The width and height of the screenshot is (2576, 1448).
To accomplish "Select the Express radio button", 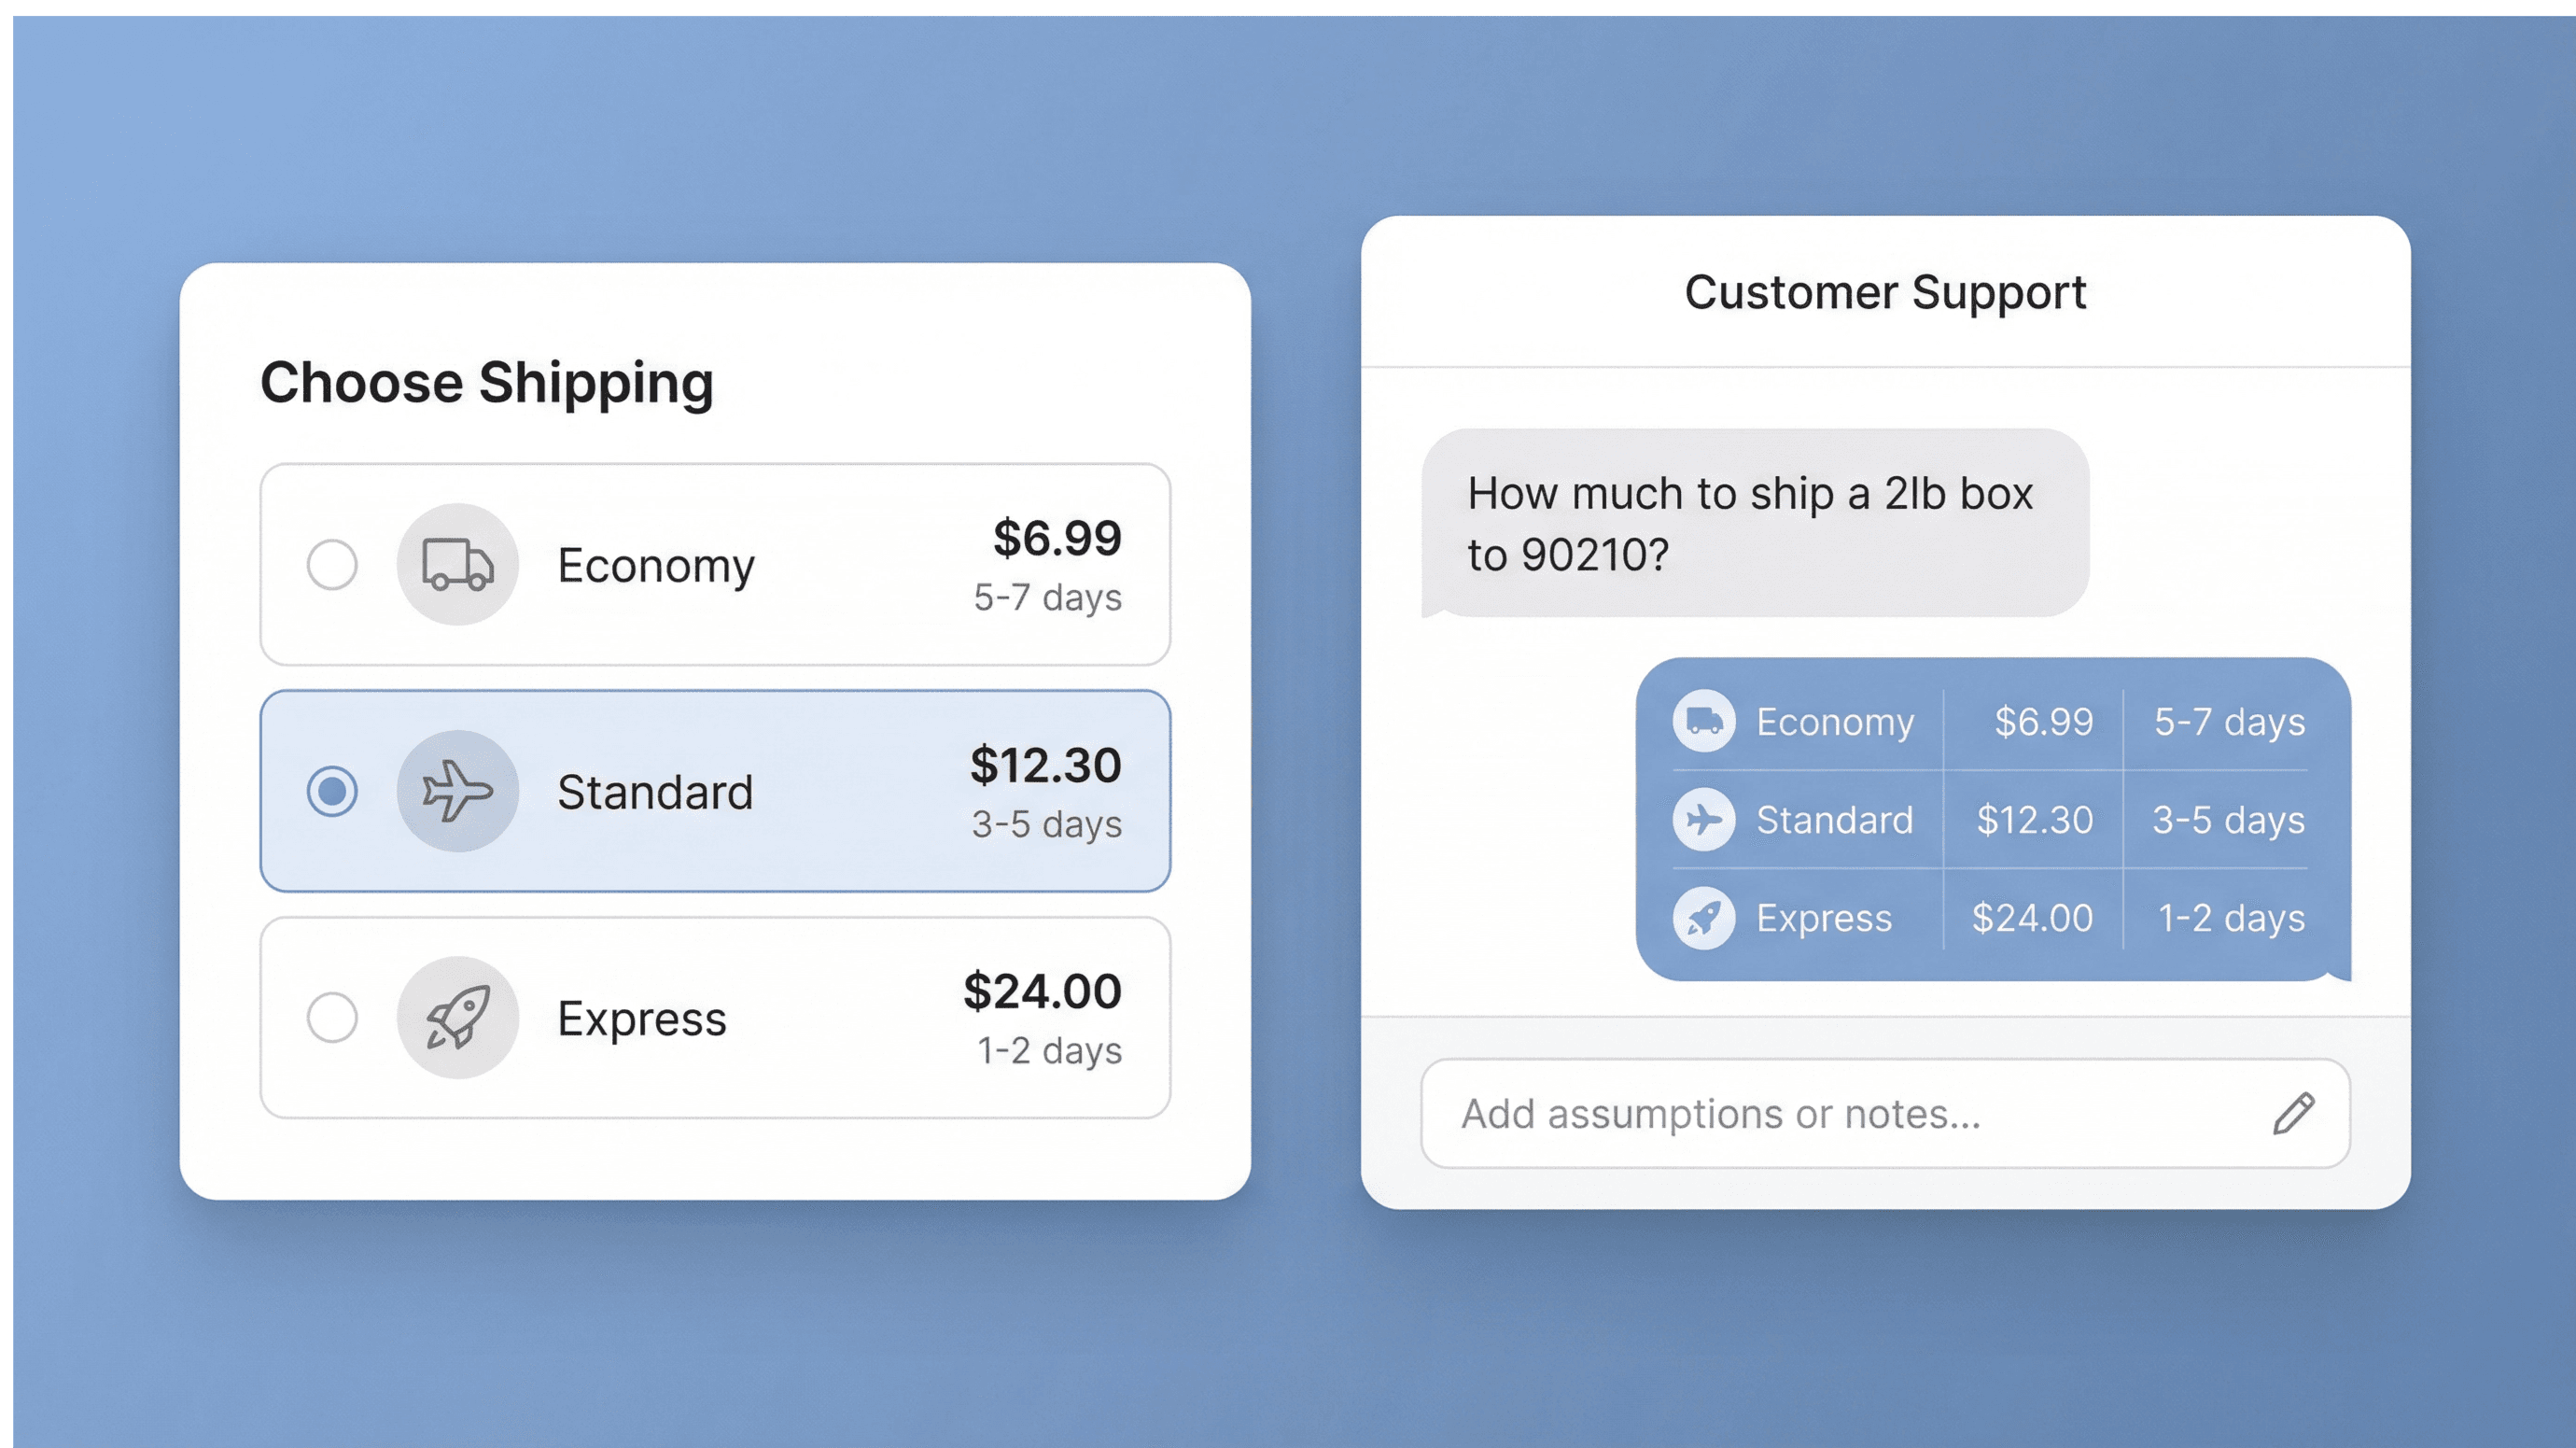I will [332, 1018].
